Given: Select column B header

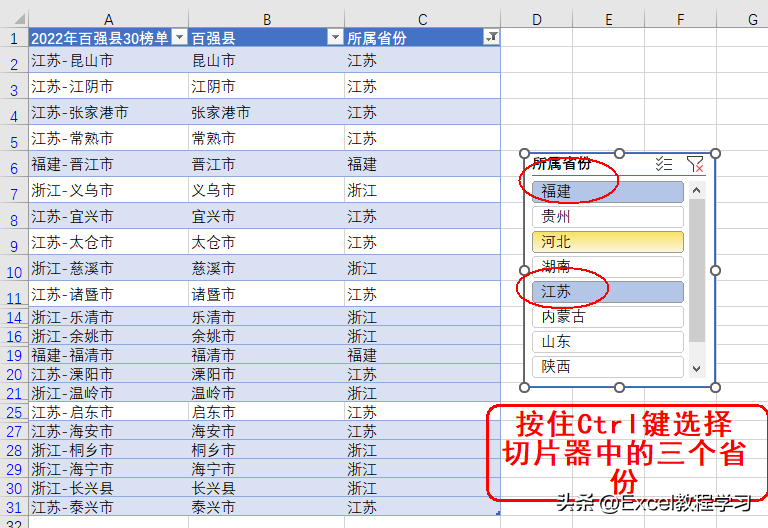Looking at the screenshot, I should pyautogui.click(x=266, y=19).
